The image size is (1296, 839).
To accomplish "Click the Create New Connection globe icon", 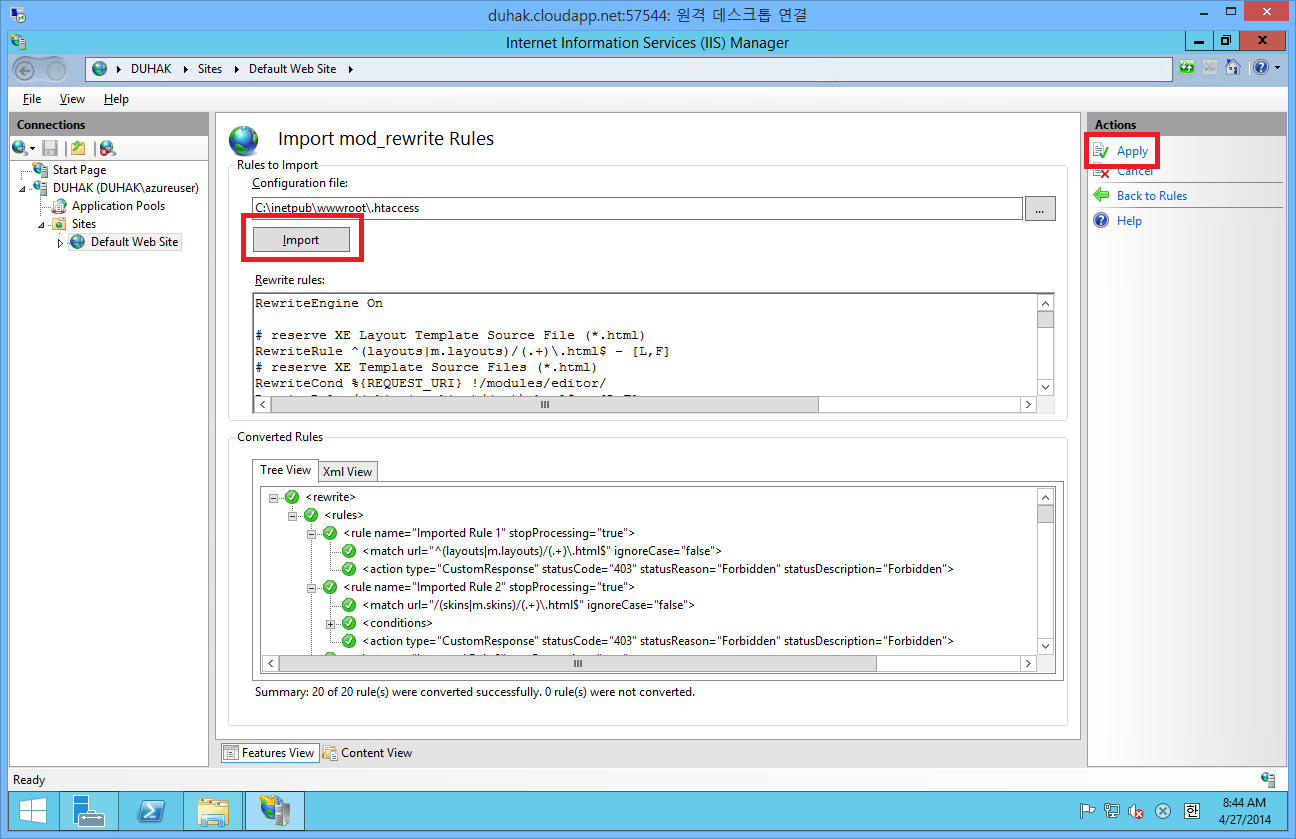I will 20,148.
